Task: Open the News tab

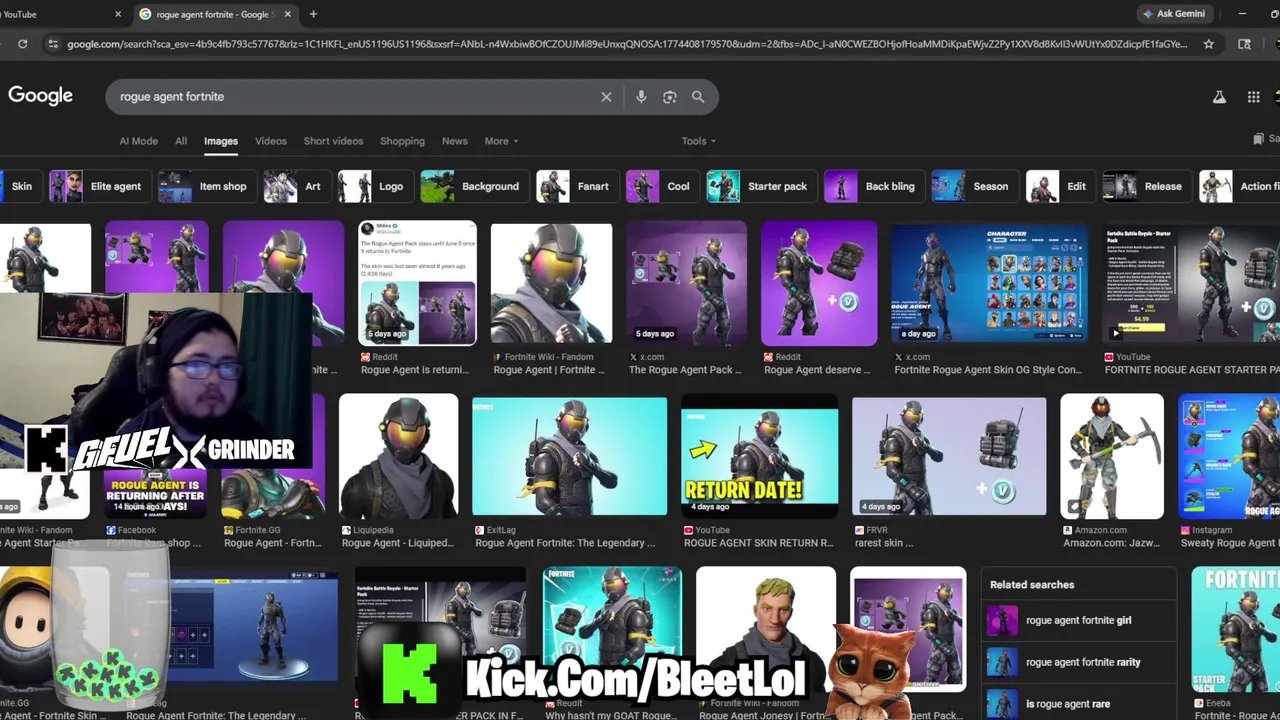Action: coord(455,141)
